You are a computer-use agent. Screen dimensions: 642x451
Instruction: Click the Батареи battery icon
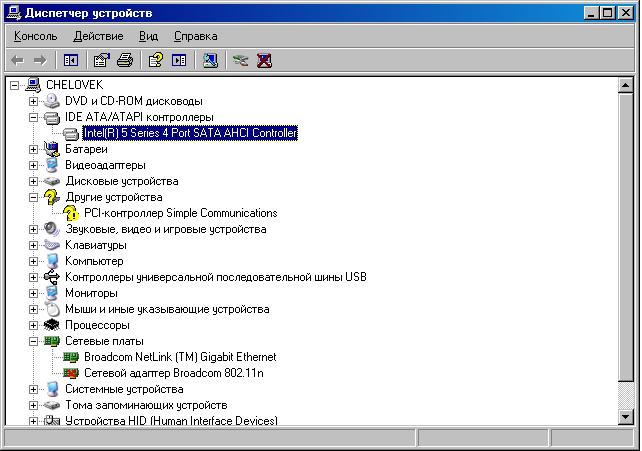click(x=52, y=149)
